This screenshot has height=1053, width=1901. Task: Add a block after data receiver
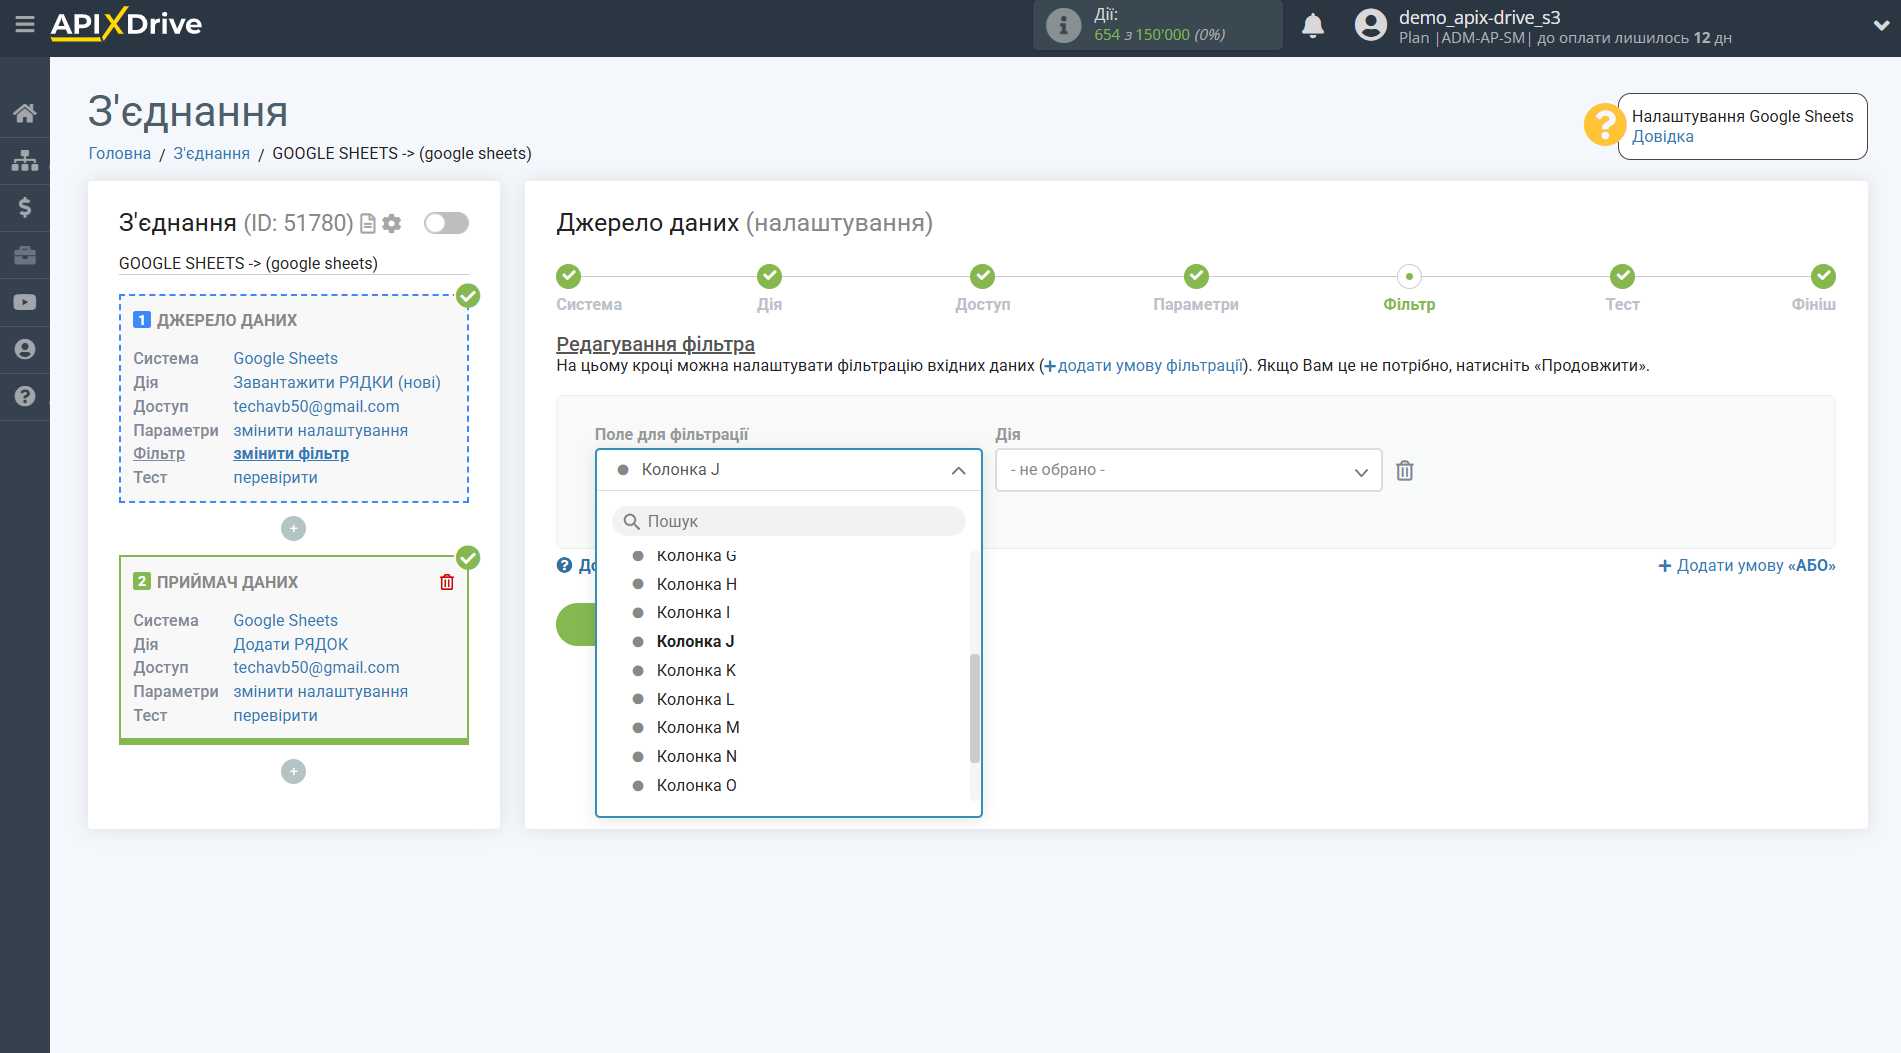293,771
